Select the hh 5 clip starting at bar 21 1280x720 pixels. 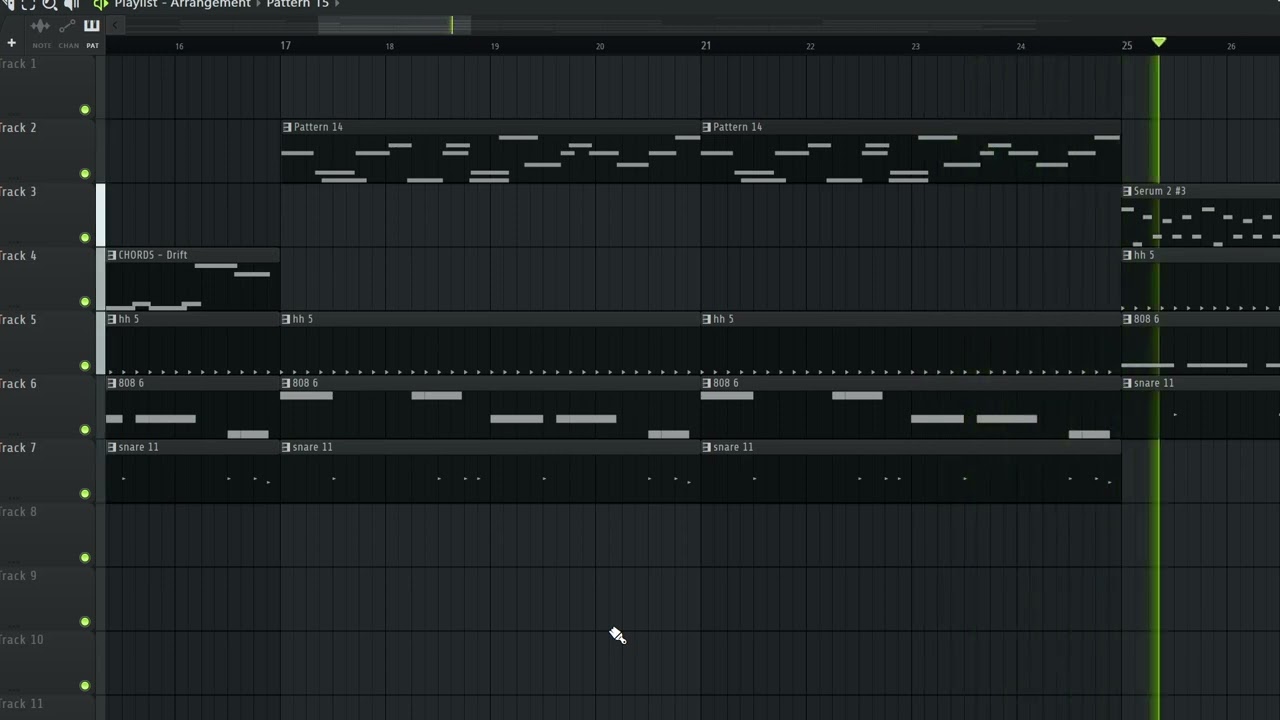tap(911, 343)
